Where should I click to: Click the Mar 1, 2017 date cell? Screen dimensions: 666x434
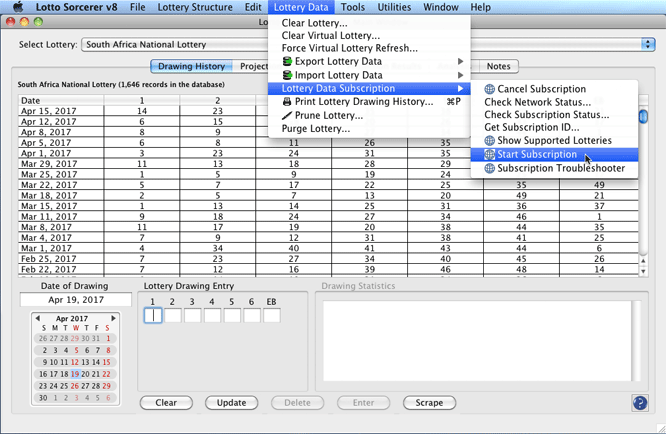tap(61, 248)
